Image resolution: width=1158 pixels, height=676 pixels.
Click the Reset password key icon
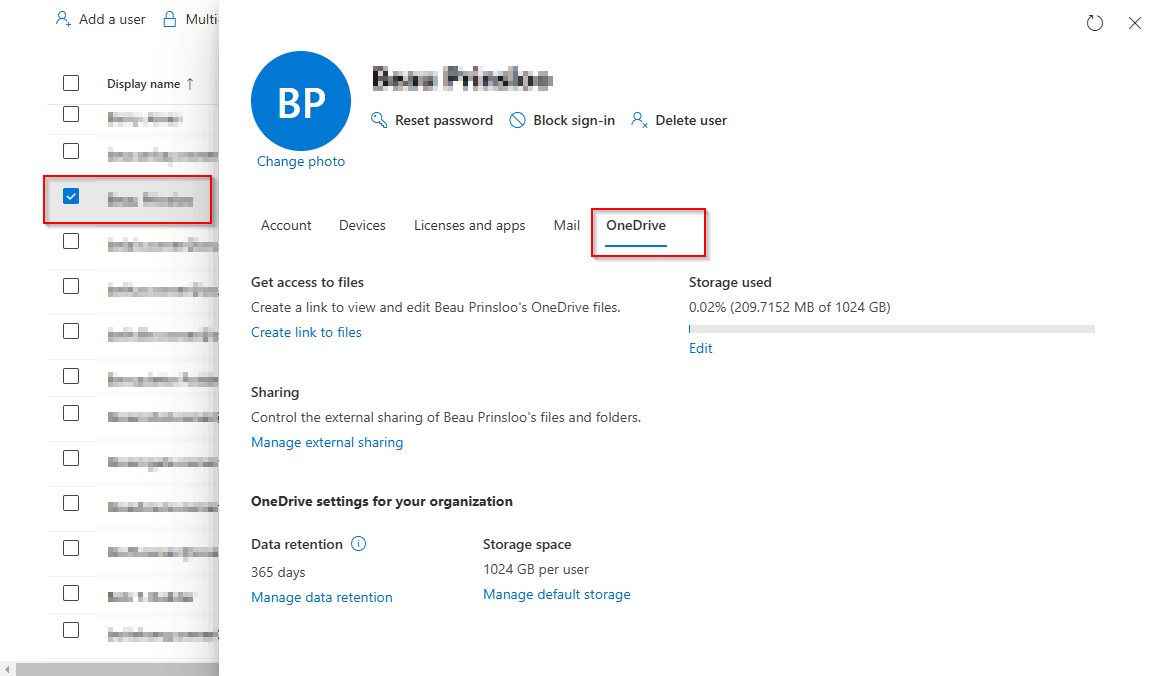click(x=378, y=119)
